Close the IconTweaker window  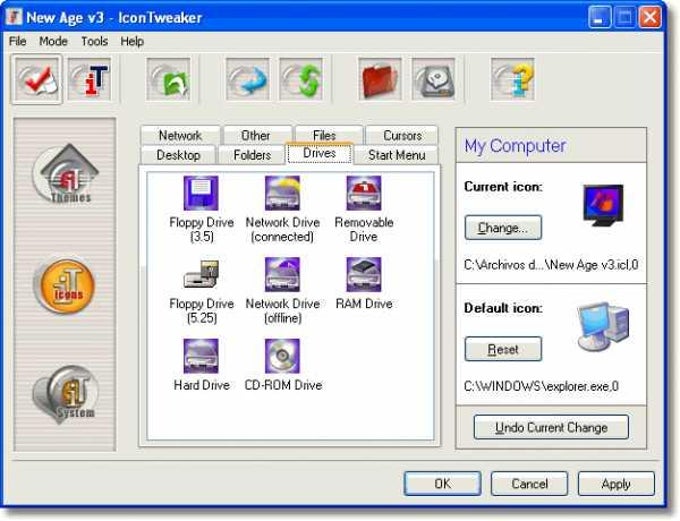point(651,18)
